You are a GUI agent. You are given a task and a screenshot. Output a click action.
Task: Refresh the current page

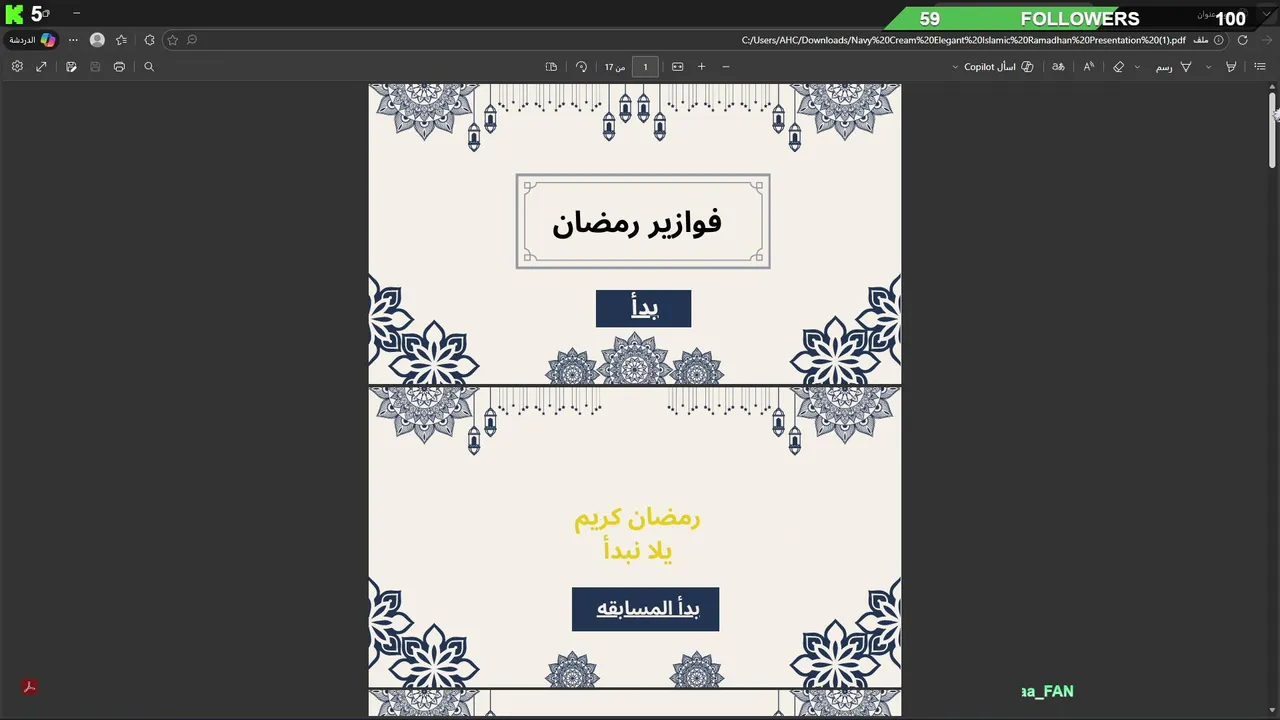click(x=1242, y=40)
